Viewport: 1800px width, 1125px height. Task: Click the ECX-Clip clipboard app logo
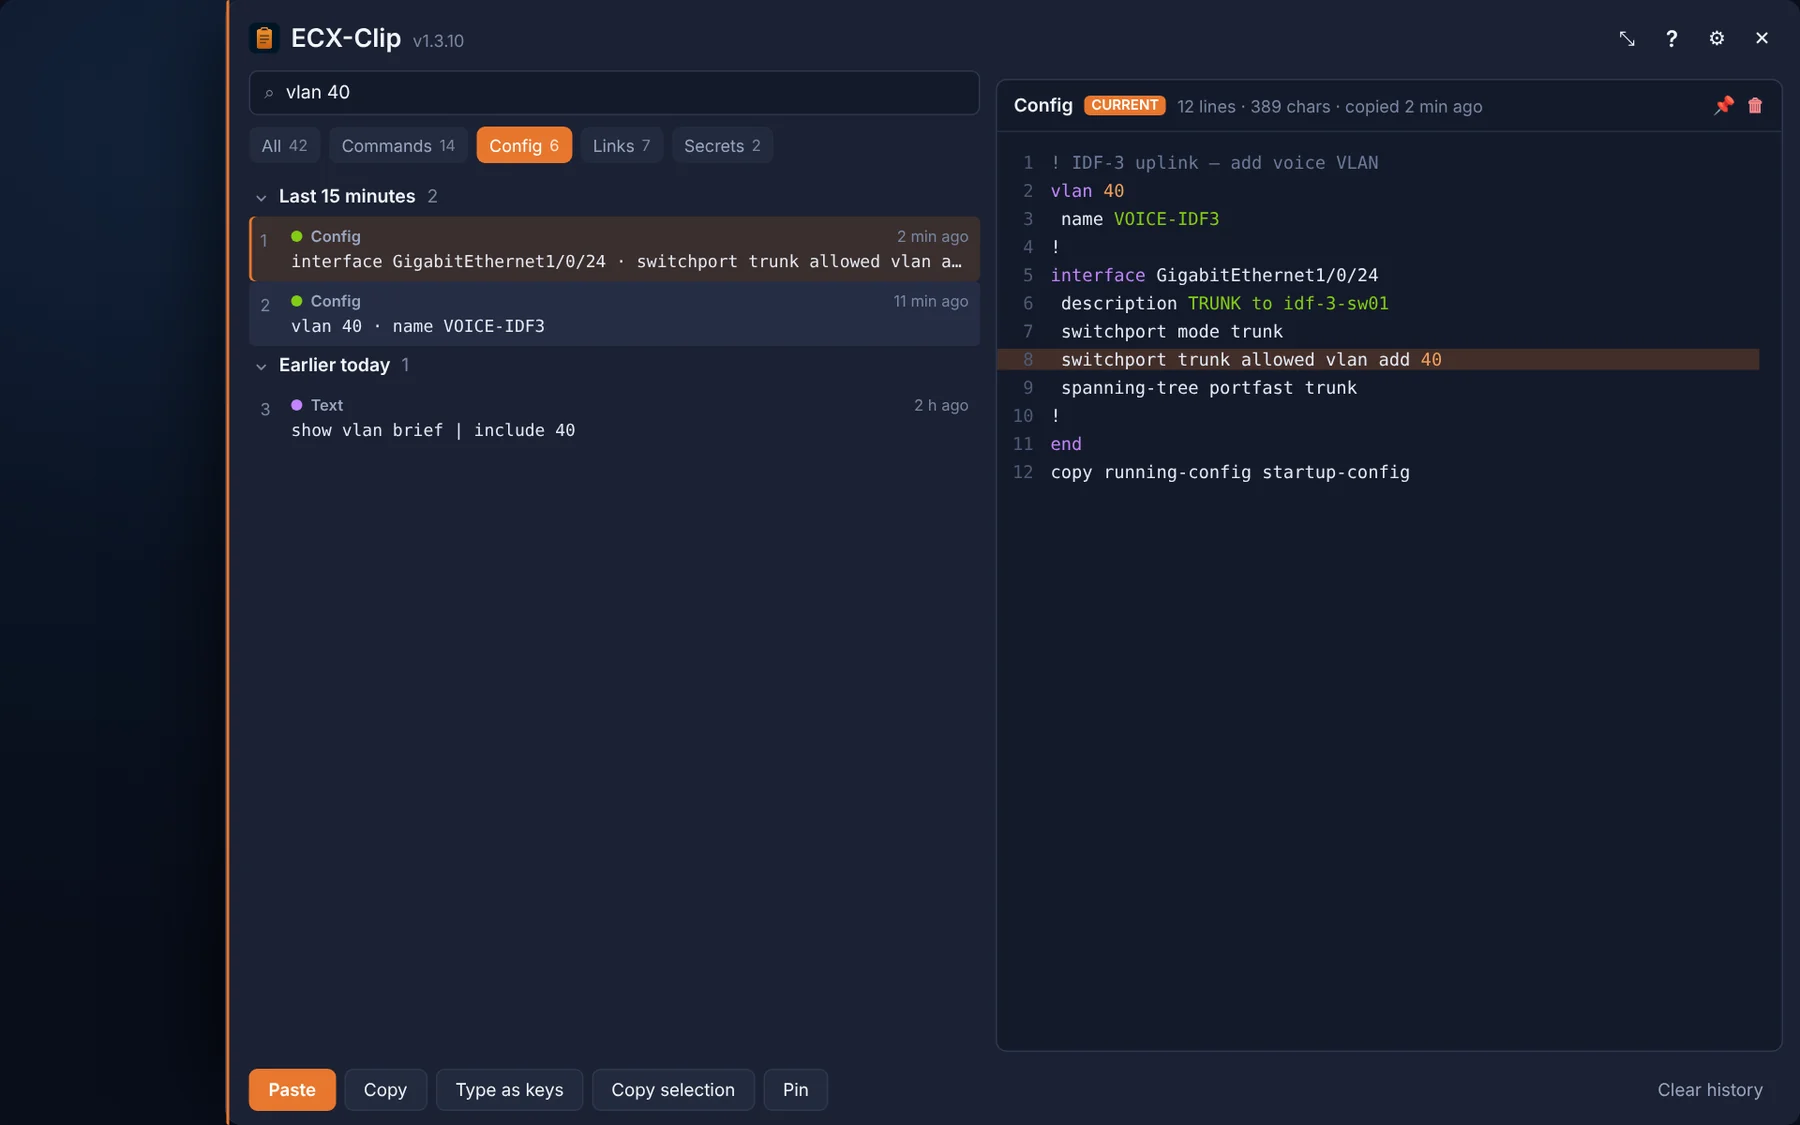pyautogui.click(x=264, y=38)
